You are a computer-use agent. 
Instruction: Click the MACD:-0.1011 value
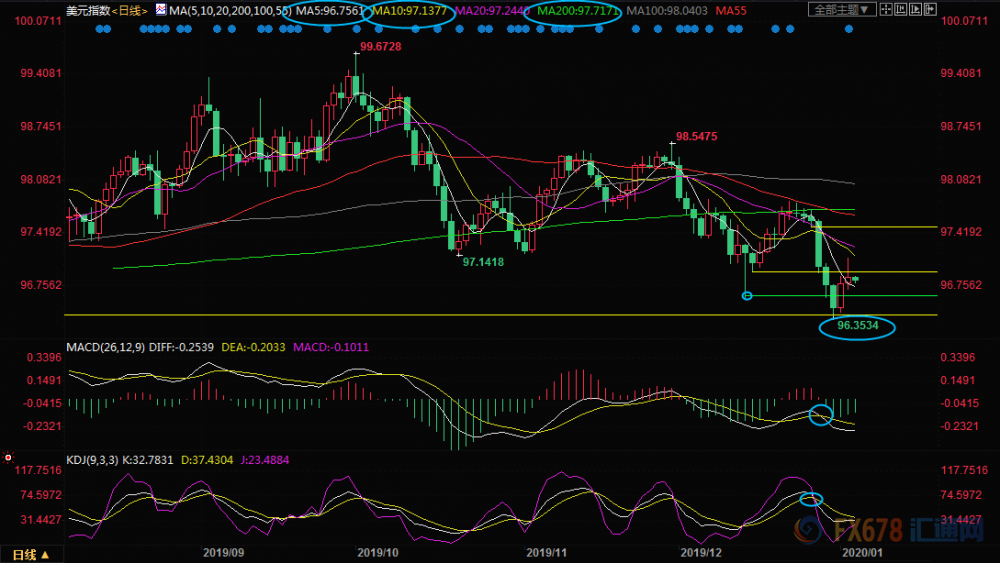click(330, 347)
